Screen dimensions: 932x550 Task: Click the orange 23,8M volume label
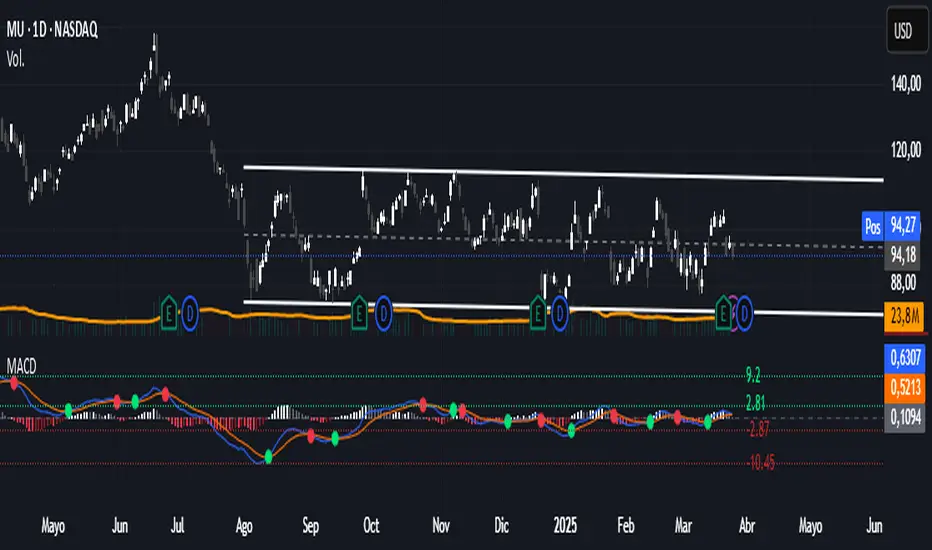click(904, 319)
